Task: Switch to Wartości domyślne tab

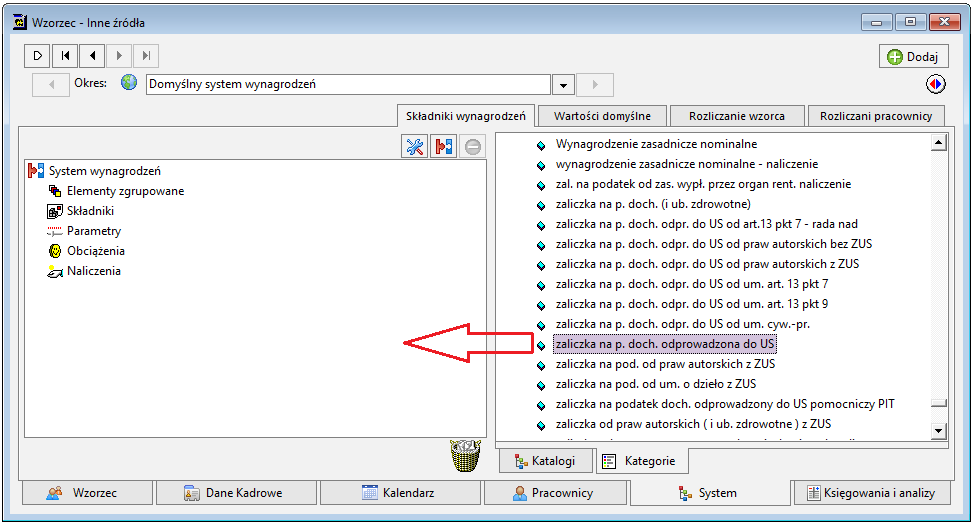Action: [602, 116]
